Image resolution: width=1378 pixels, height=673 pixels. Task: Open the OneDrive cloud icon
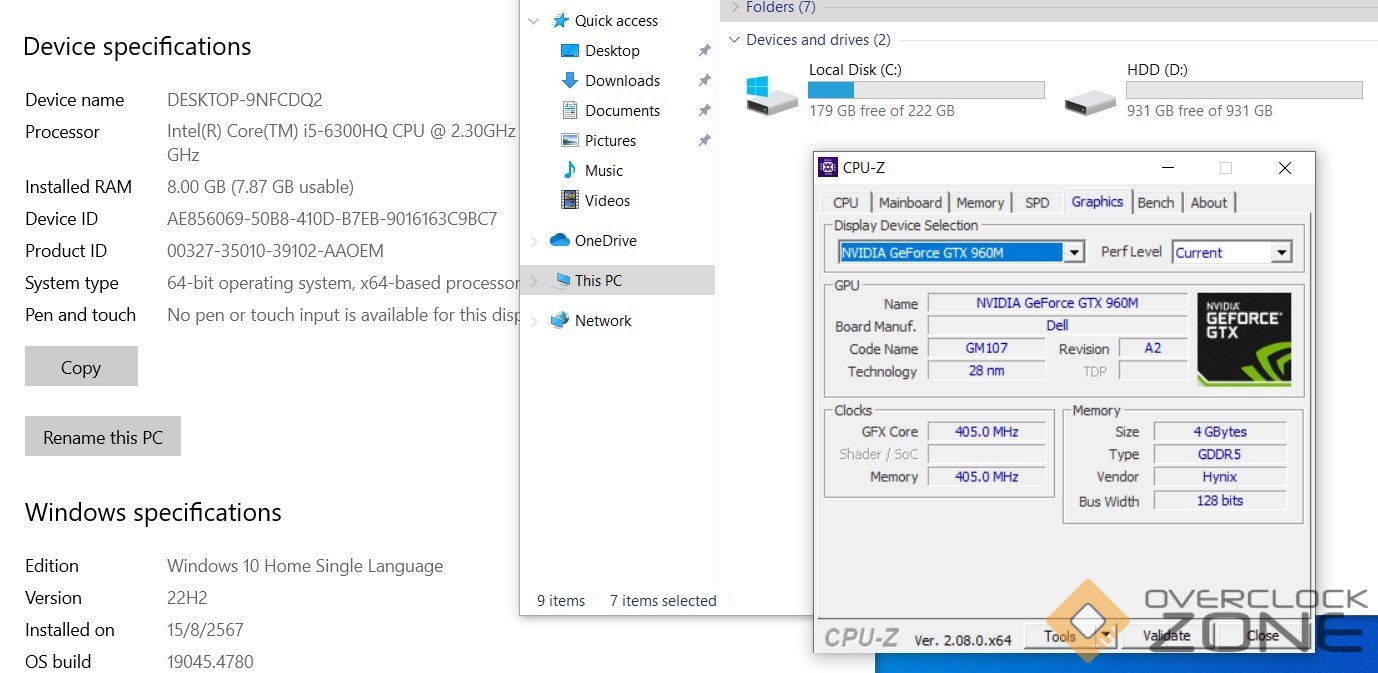click(x=559, y=240)
